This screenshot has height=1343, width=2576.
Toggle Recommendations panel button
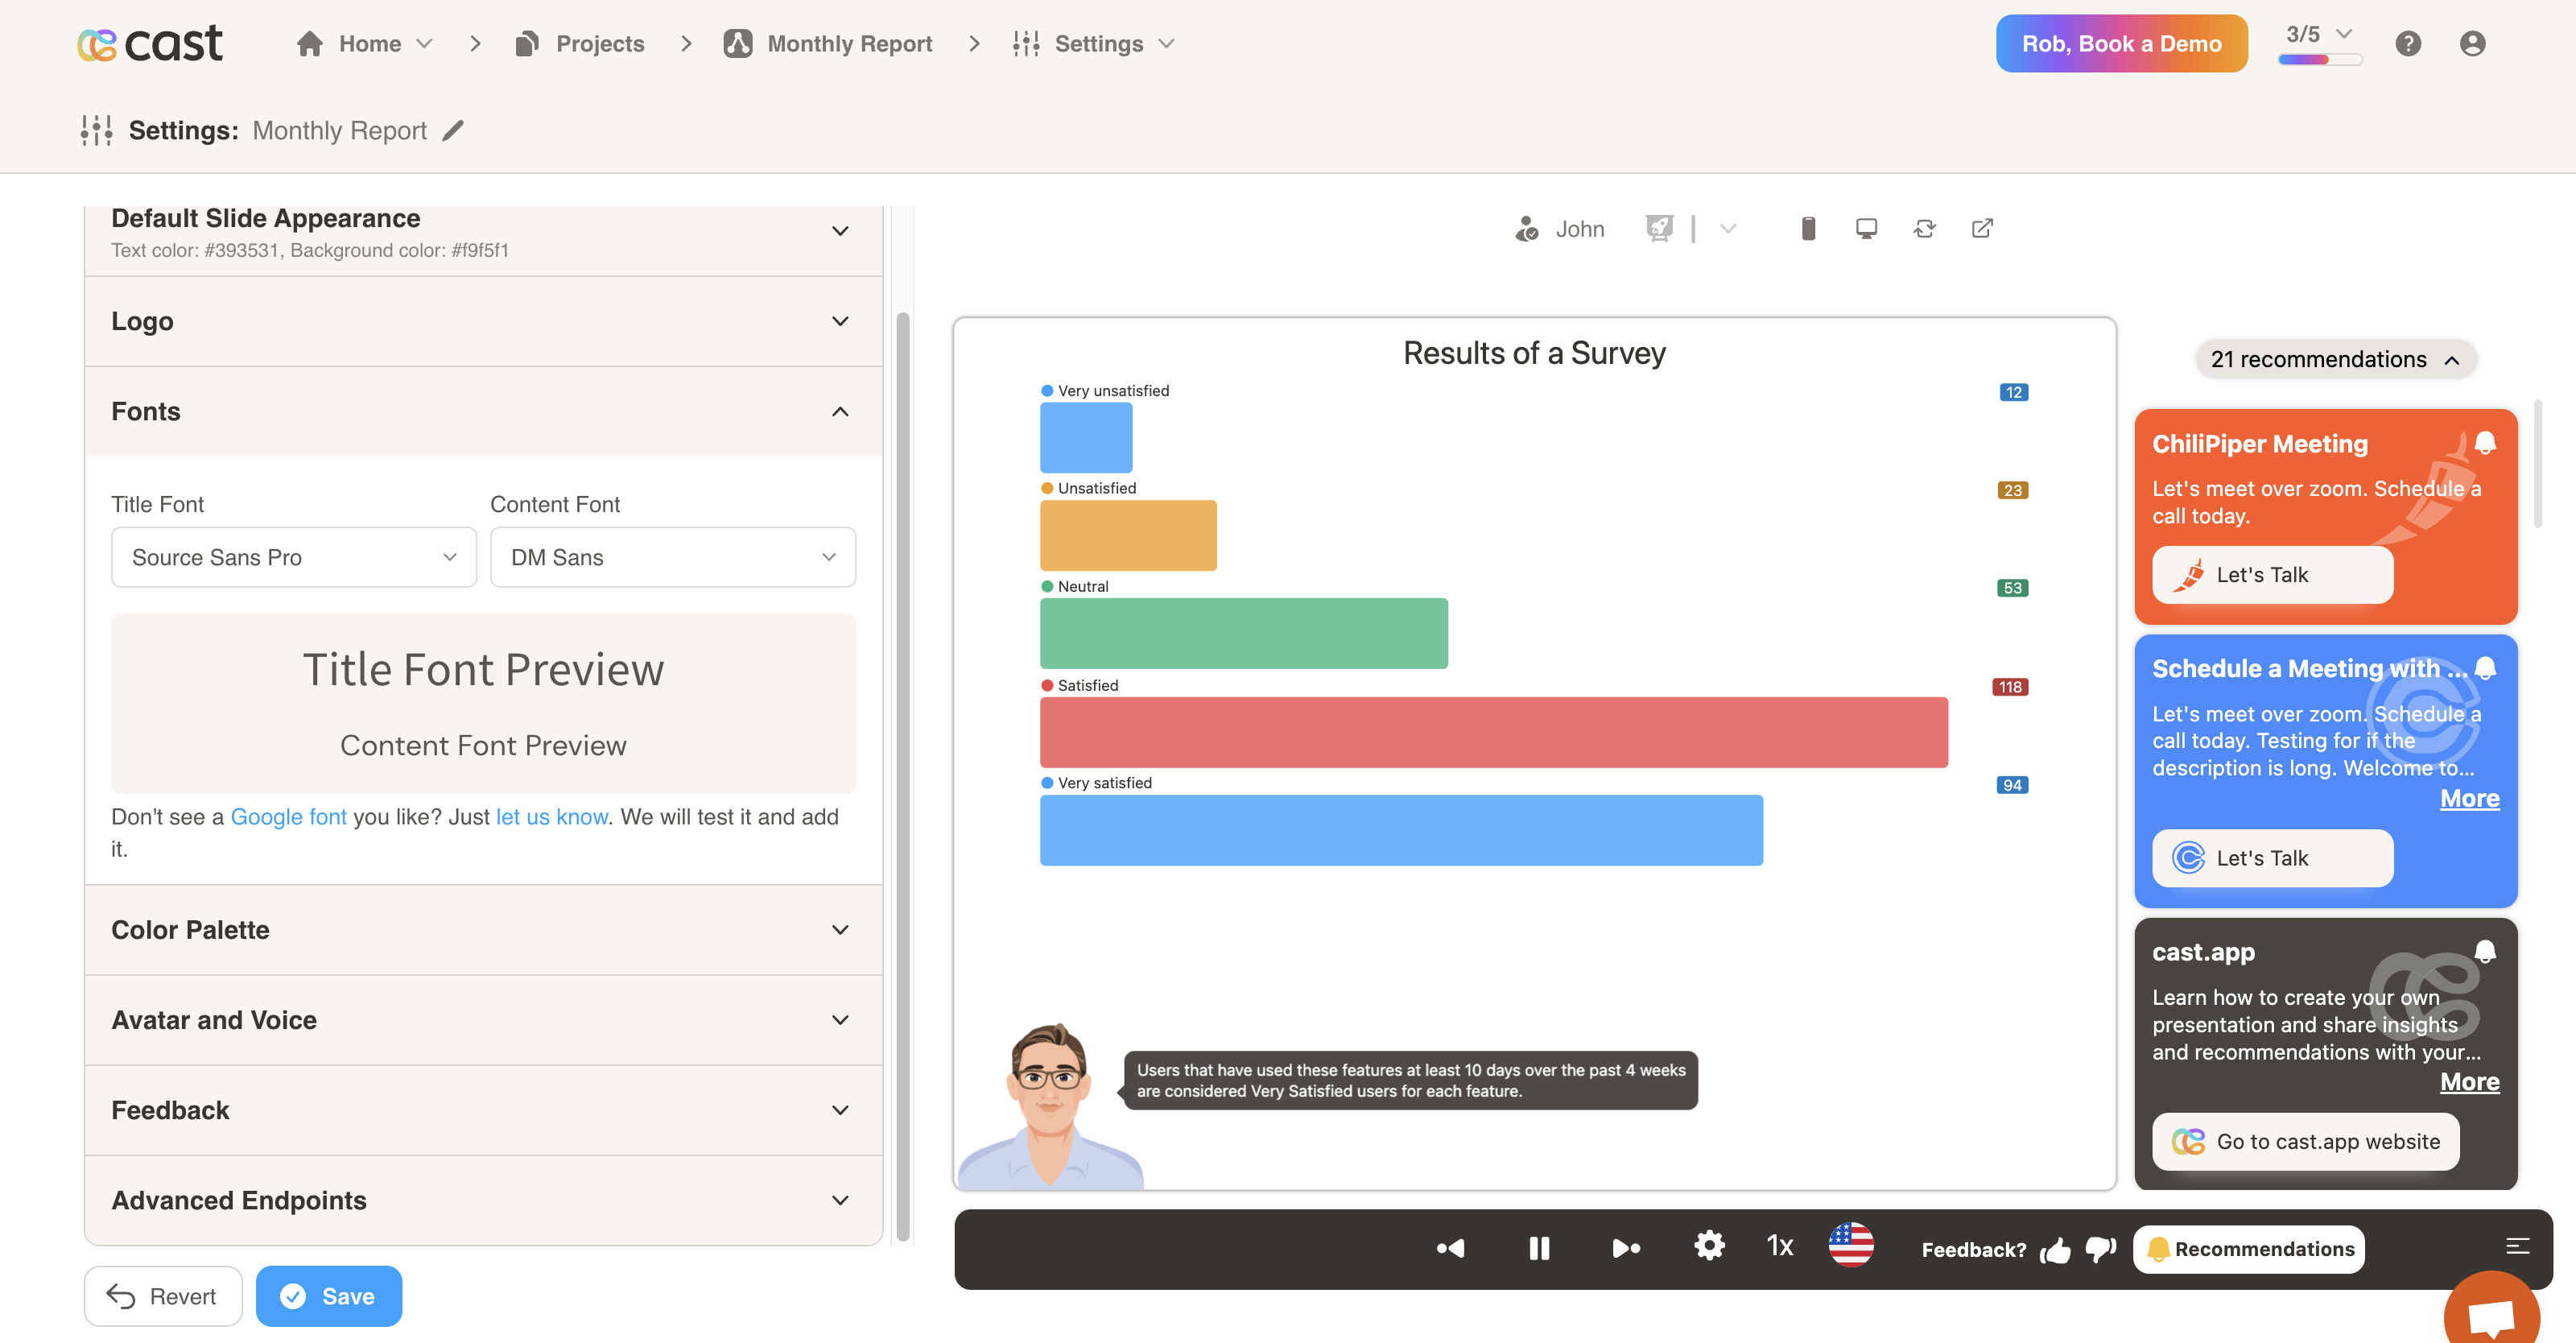pyautogui.click(x=2250, y=1249)
